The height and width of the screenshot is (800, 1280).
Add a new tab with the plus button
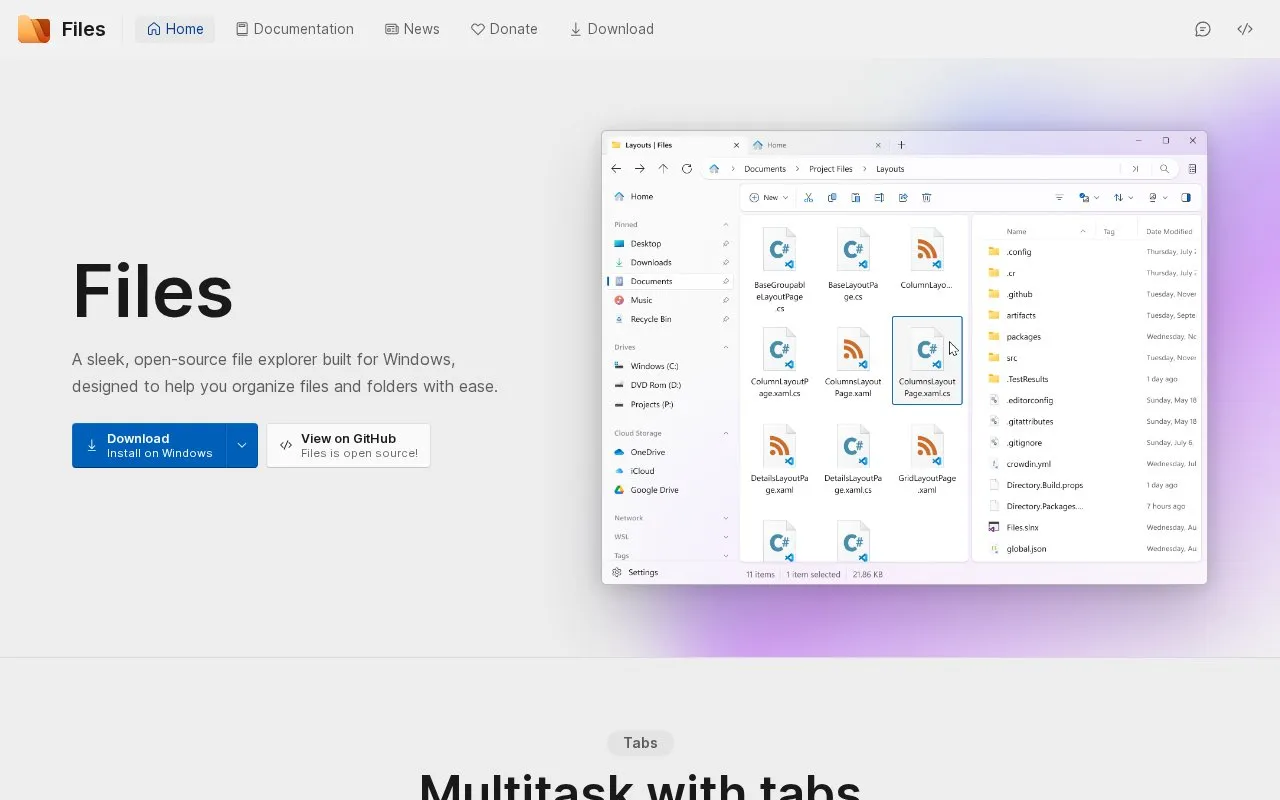pos(901,145)
